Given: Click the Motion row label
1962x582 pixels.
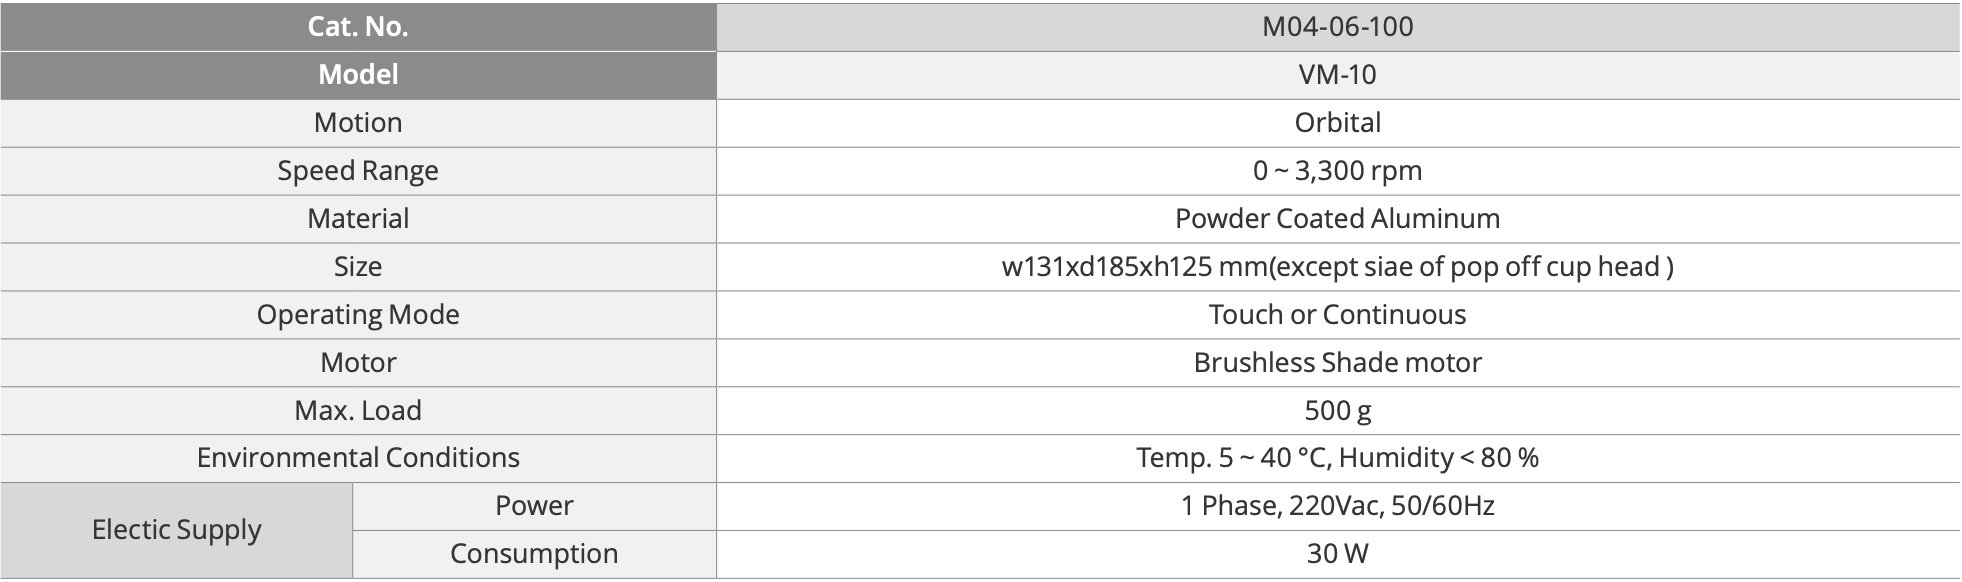Looking at the screenshot, I should 358,123.
